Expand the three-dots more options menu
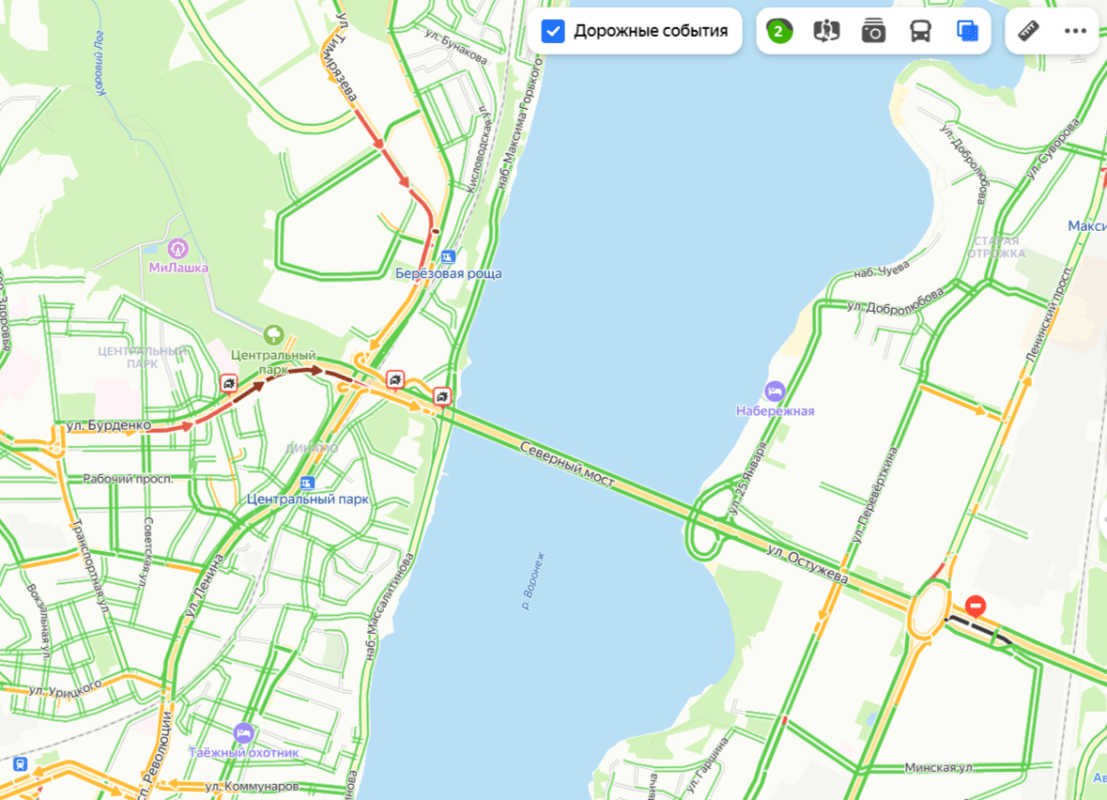 1075,31
